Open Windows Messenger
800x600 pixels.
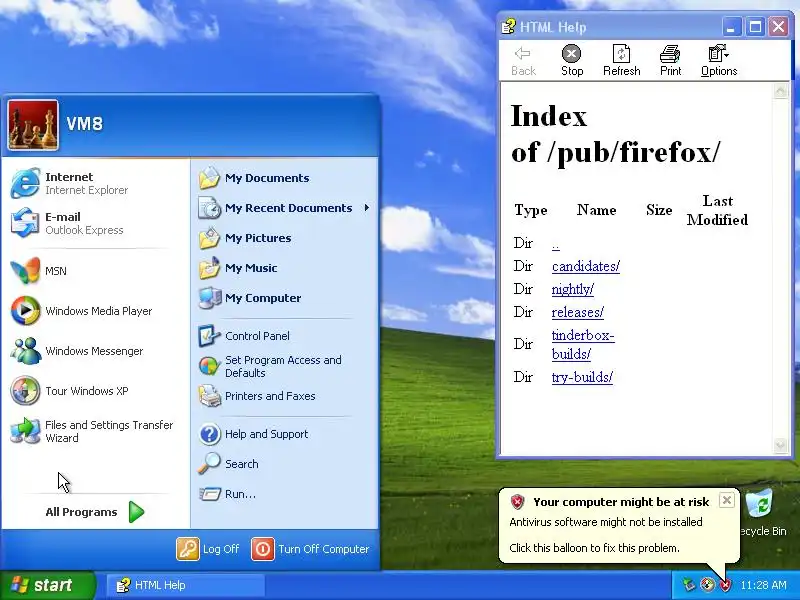95,351
